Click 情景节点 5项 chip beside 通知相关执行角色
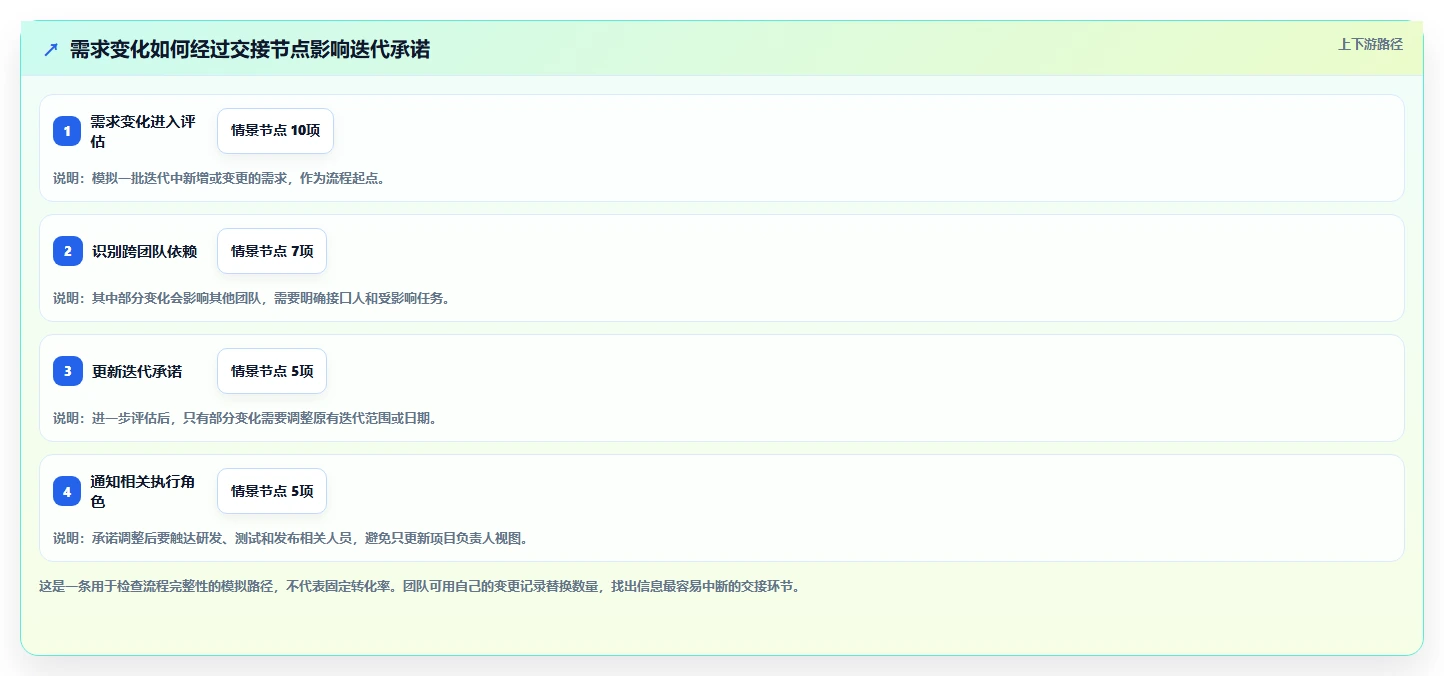The height and width of the screenshot is (676, 1444). click(x=272, y=491)
